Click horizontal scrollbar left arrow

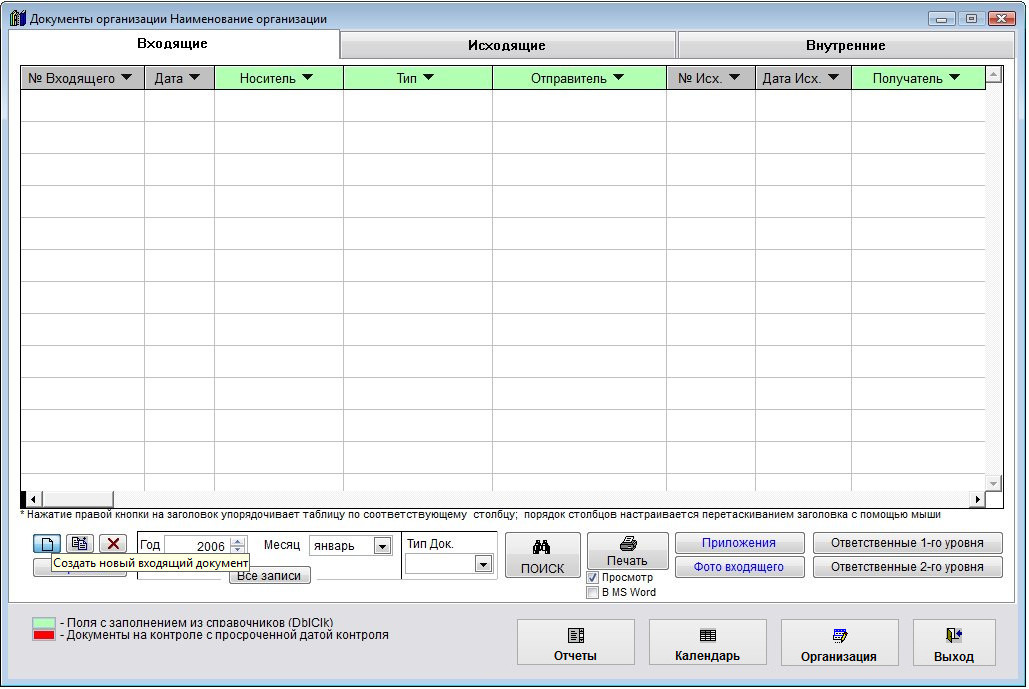point(33,499)
